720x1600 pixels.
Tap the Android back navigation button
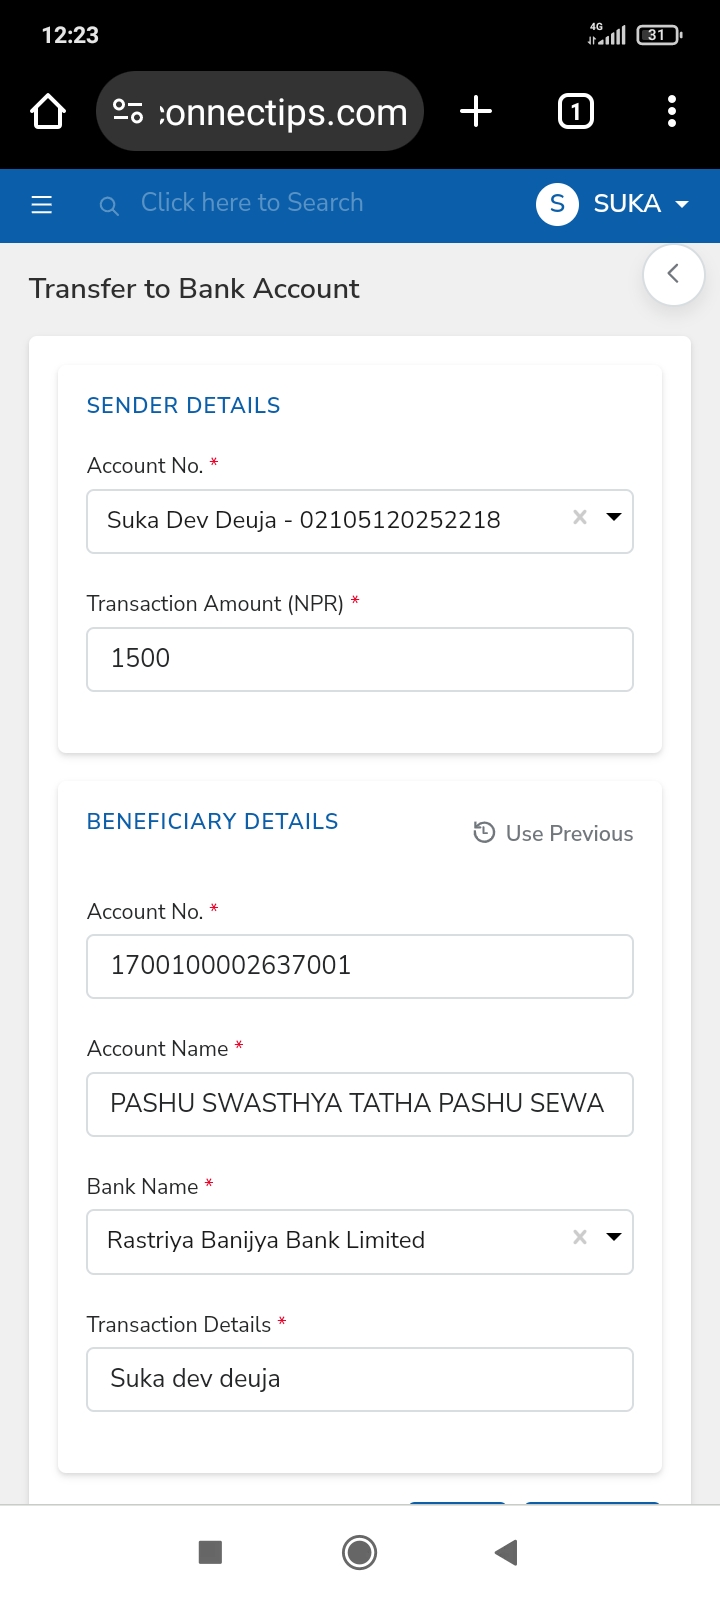506,1552
